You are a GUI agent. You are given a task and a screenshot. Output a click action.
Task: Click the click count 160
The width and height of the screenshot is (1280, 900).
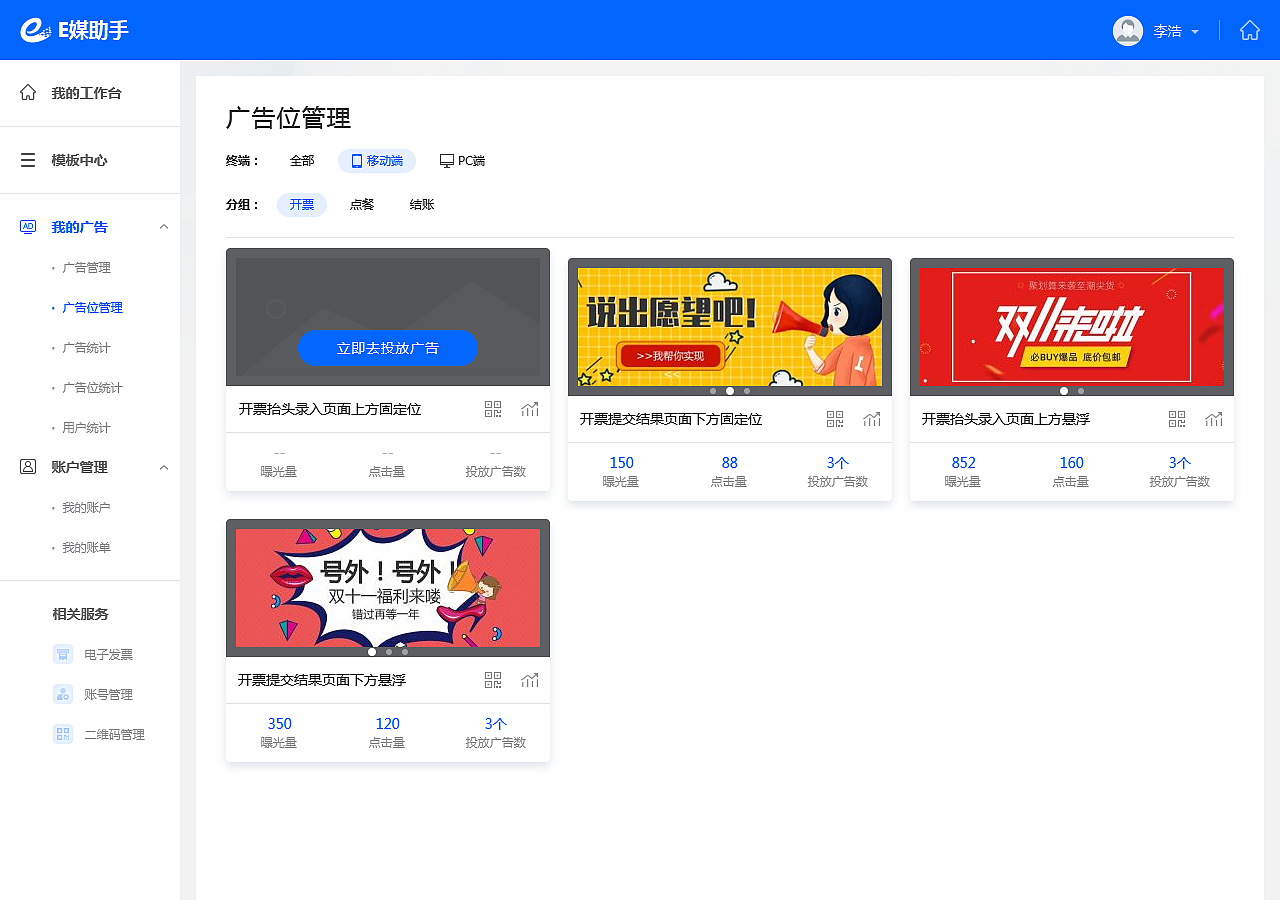click(x=1072, y=463)
